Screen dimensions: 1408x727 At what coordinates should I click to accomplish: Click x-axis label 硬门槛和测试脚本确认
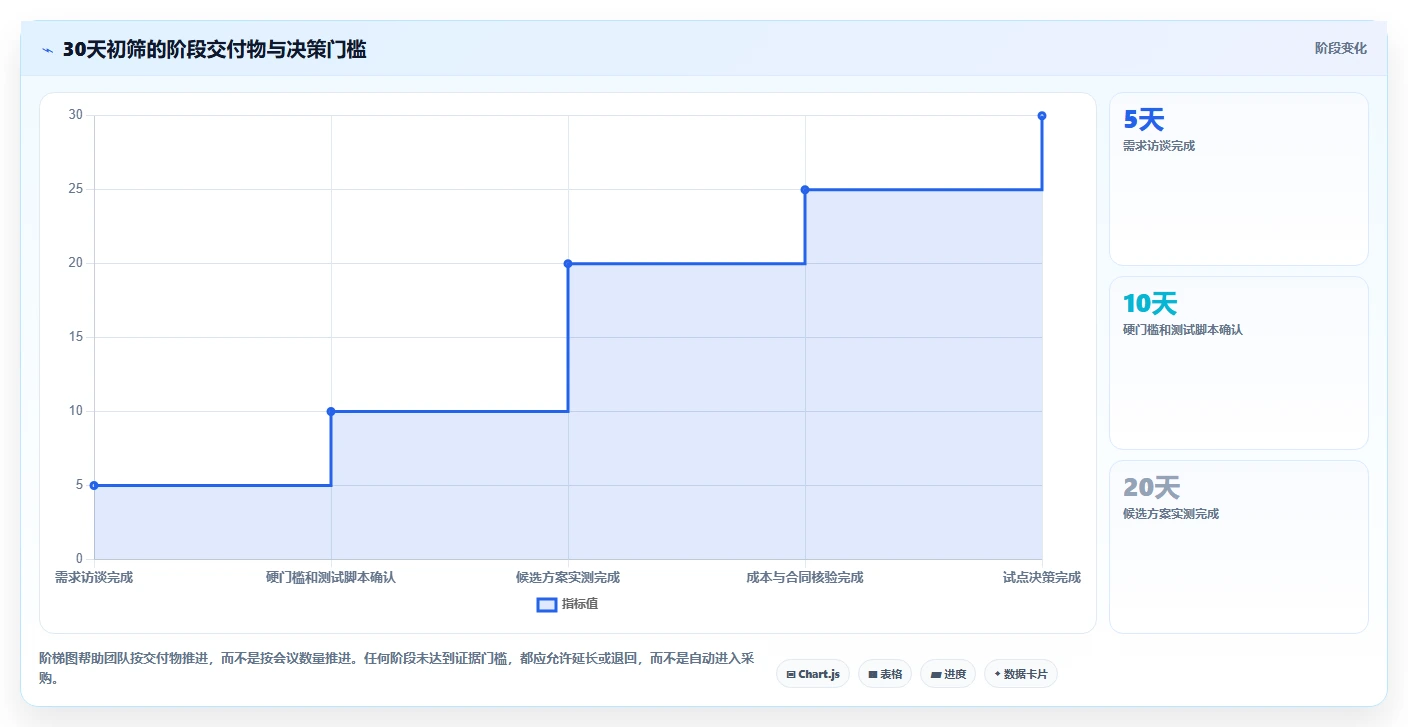[x=331, y=577]
